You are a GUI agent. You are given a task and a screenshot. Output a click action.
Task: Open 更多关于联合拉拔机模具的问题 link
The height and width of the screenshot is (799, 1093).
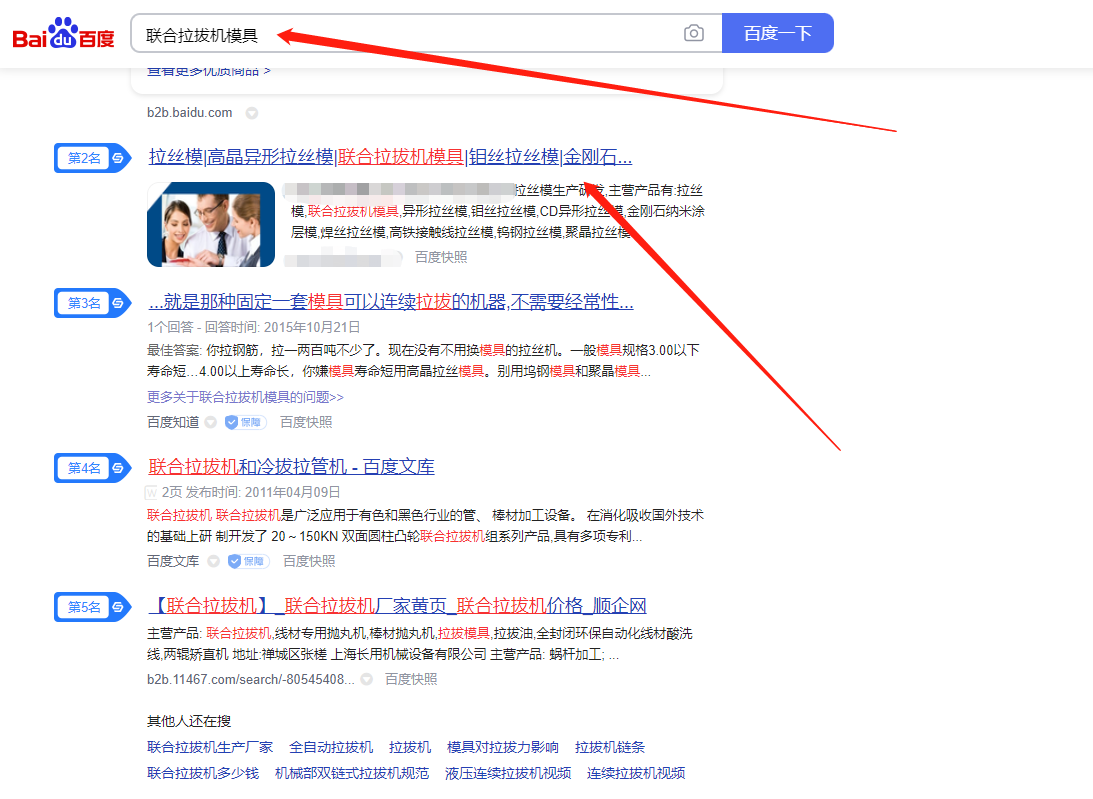[245, 397]
